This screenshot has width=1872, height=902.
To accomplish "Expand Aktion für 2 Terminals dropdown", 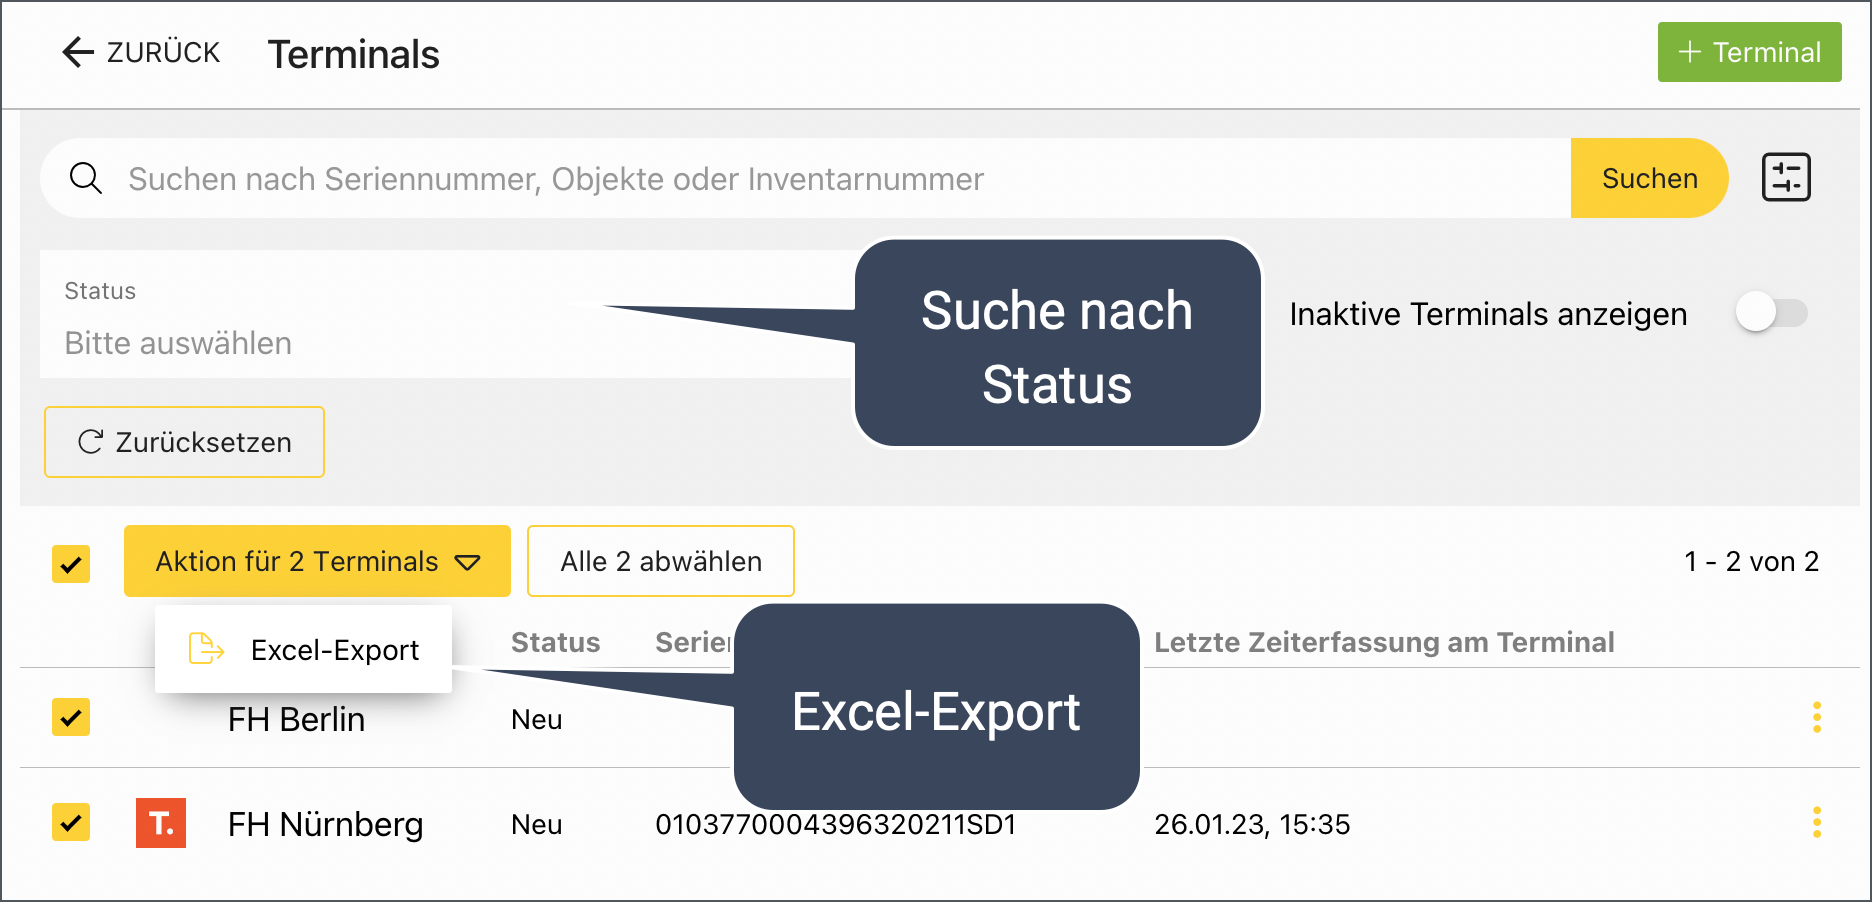I will 317,562.
